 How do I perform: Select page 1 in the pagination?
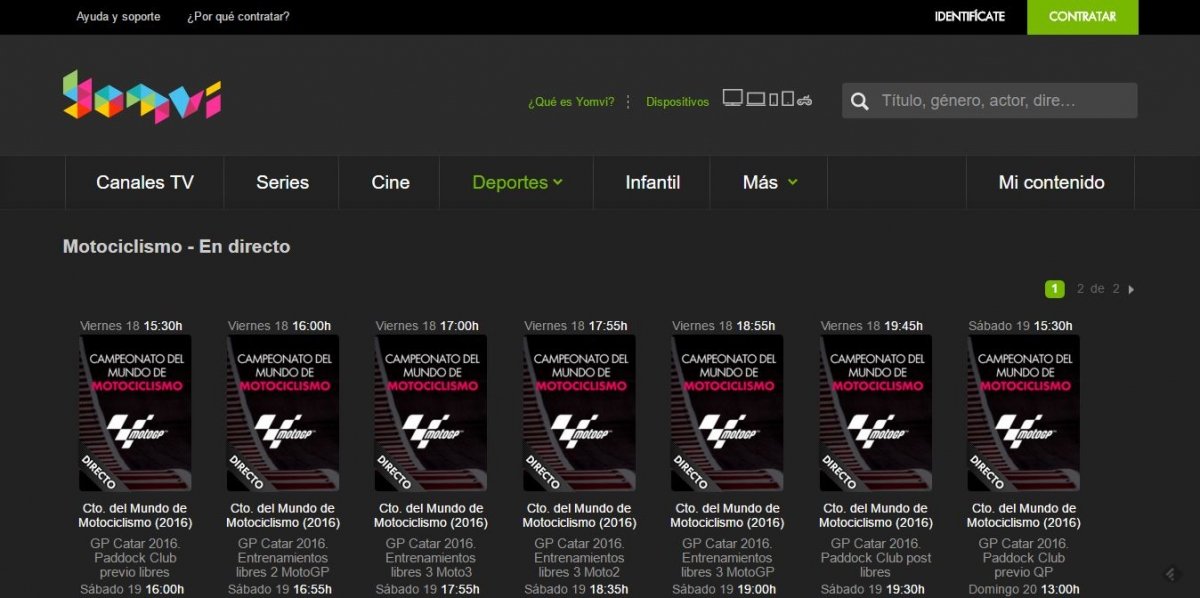(x=1054, y=289)
